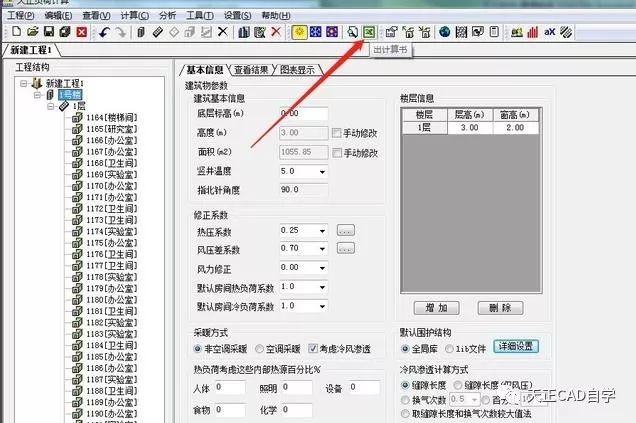Click the diagonal striped toolbar icon
636x423 pixels.
tap(566, 32)
